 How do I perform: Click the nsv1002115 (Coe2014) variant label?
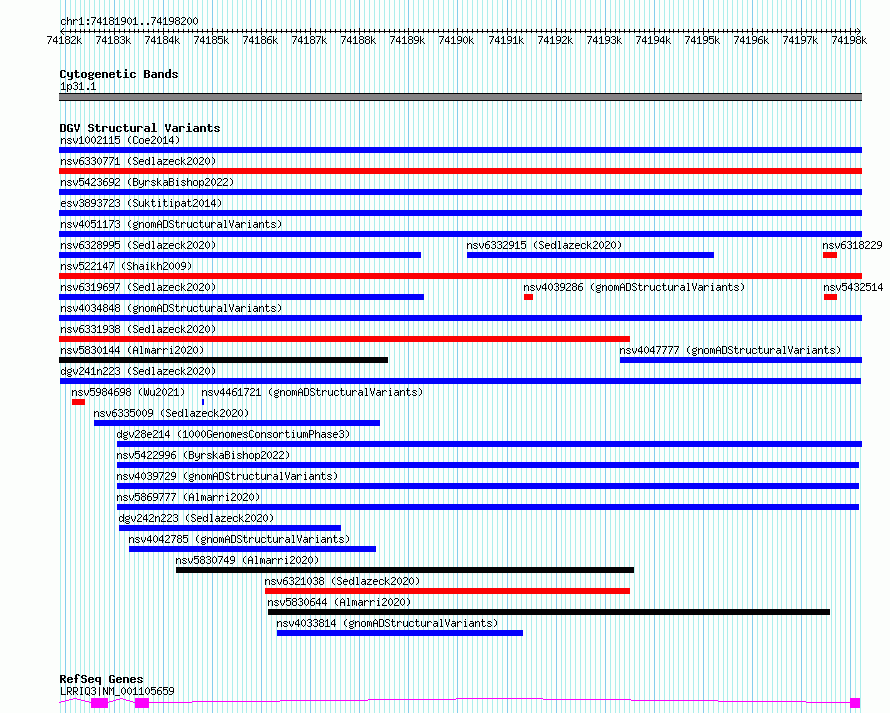point(120,140)
